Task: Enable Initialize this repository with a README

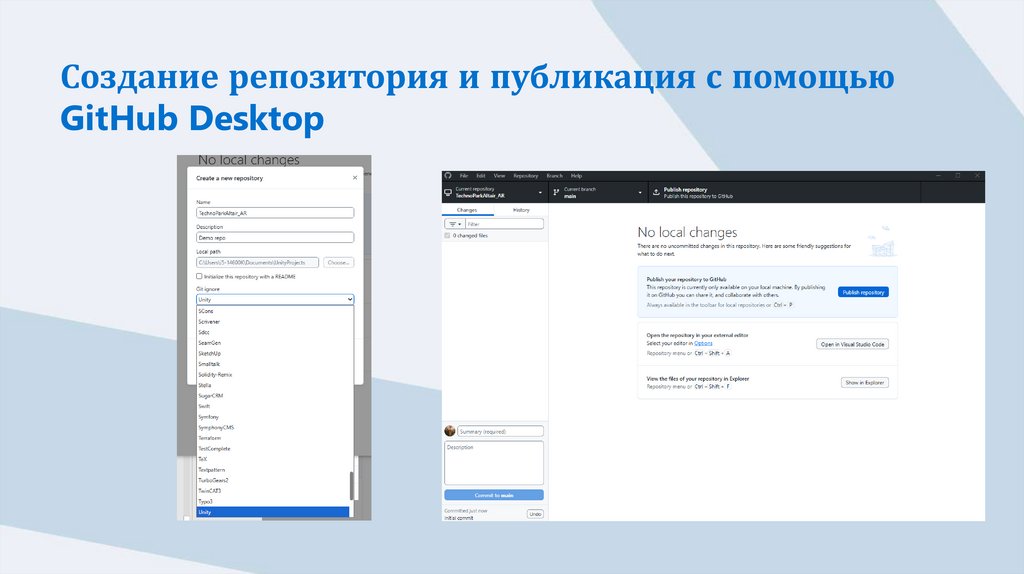Action: [x=199, y=276]
